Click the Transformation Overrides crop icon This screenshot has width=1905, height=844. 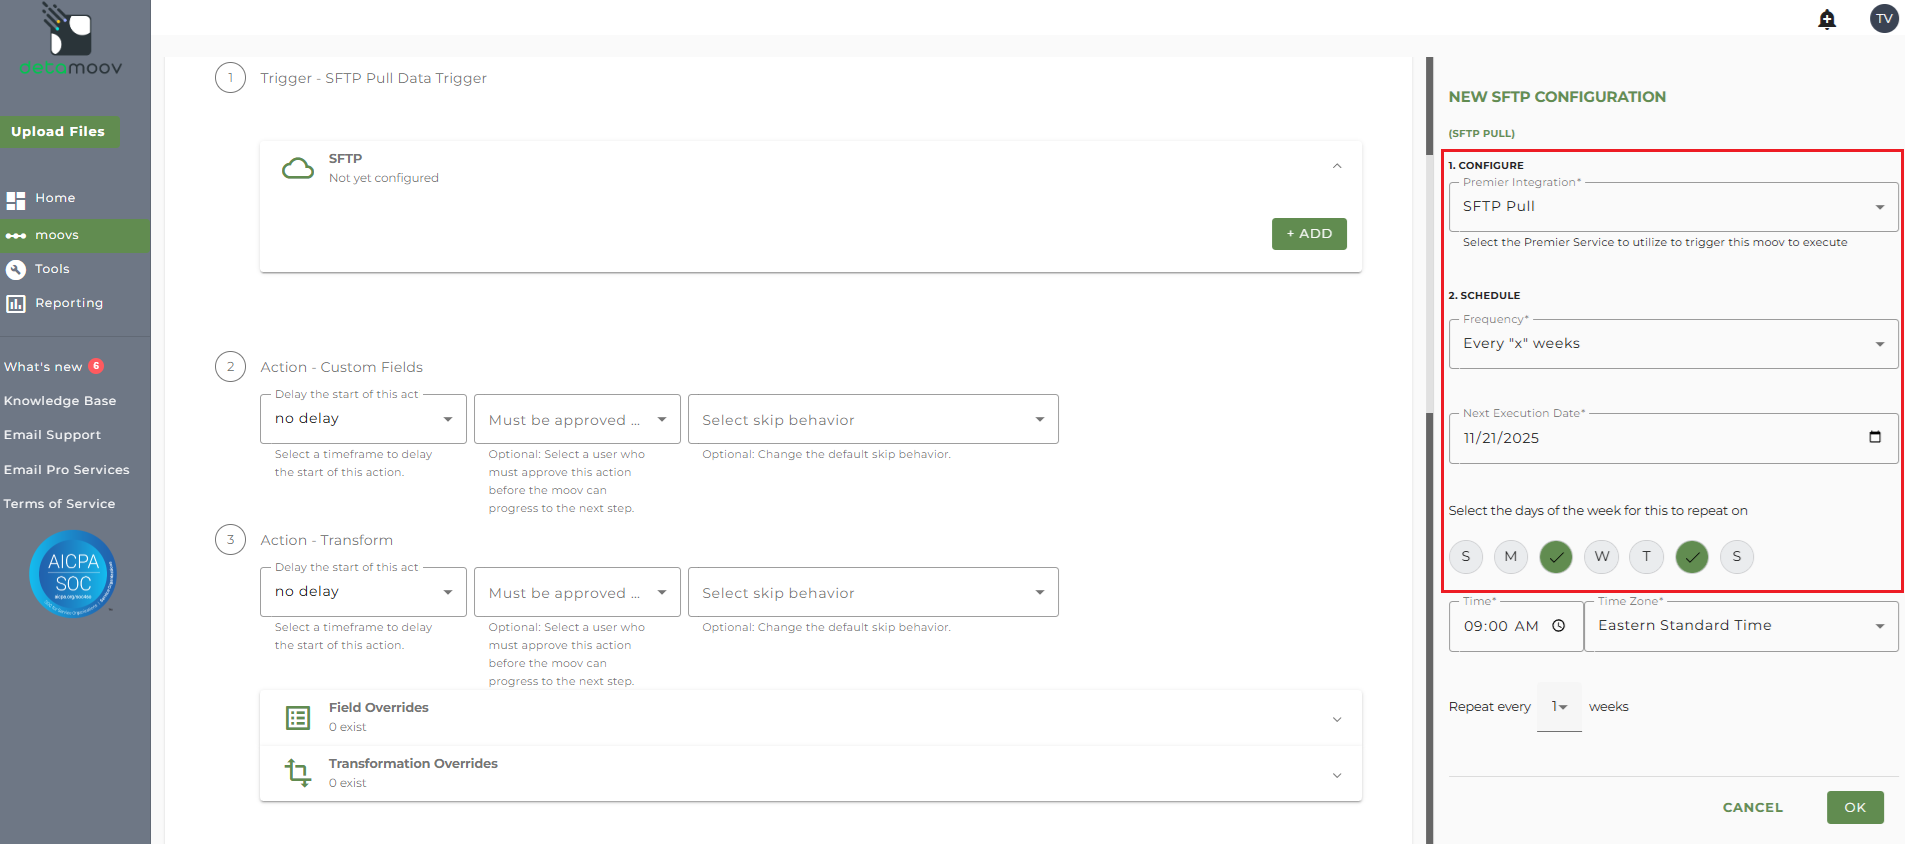(x=297, y=772)
